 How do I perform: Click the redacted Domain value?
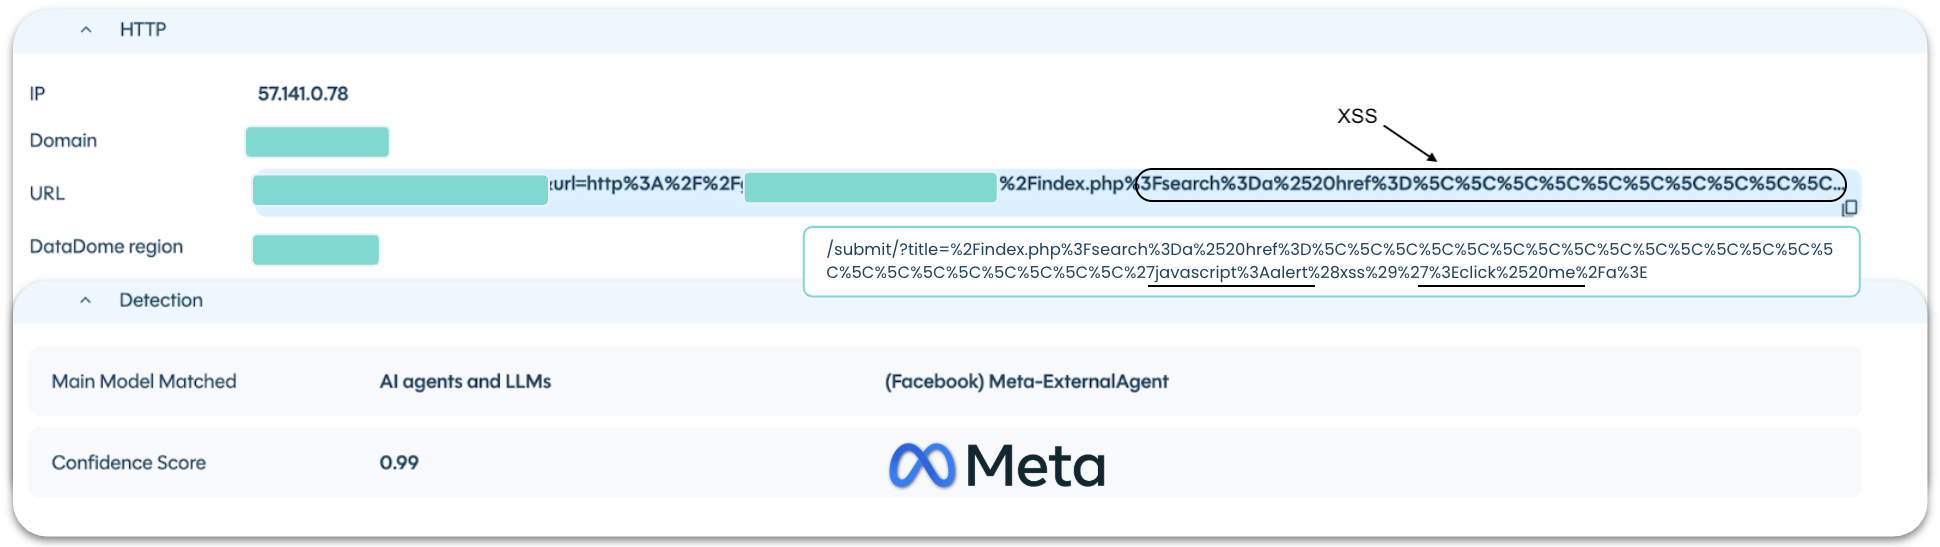pos(317,142)
